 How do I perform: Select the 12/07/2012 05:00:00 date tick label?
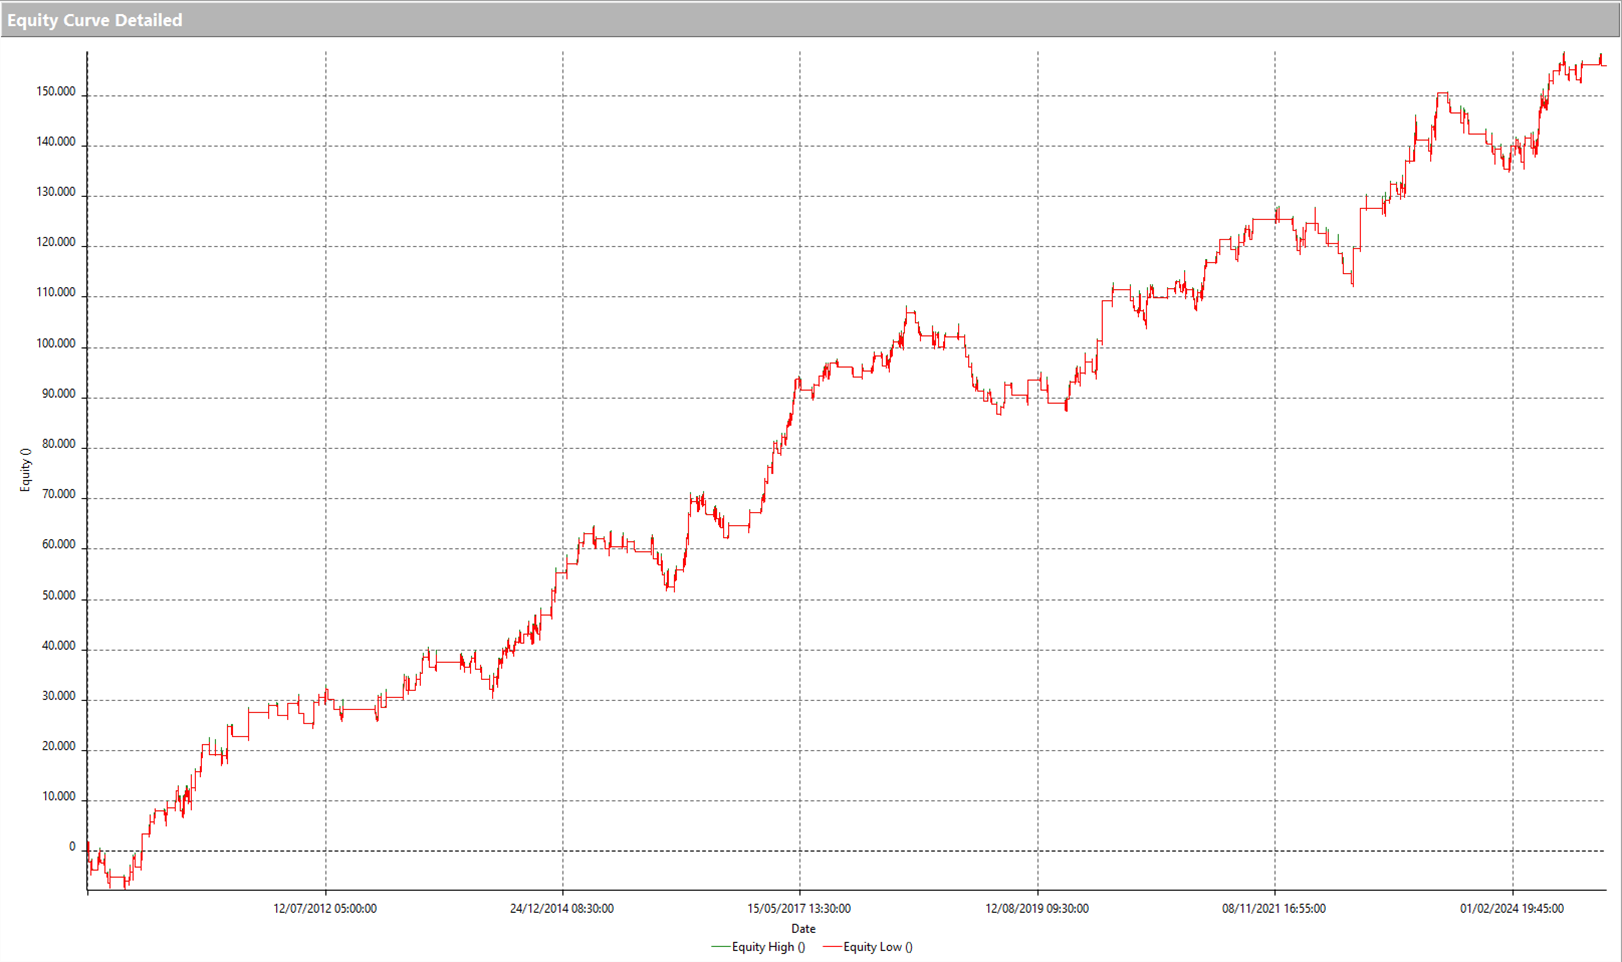pyautogui.click(x=327, y=909)
